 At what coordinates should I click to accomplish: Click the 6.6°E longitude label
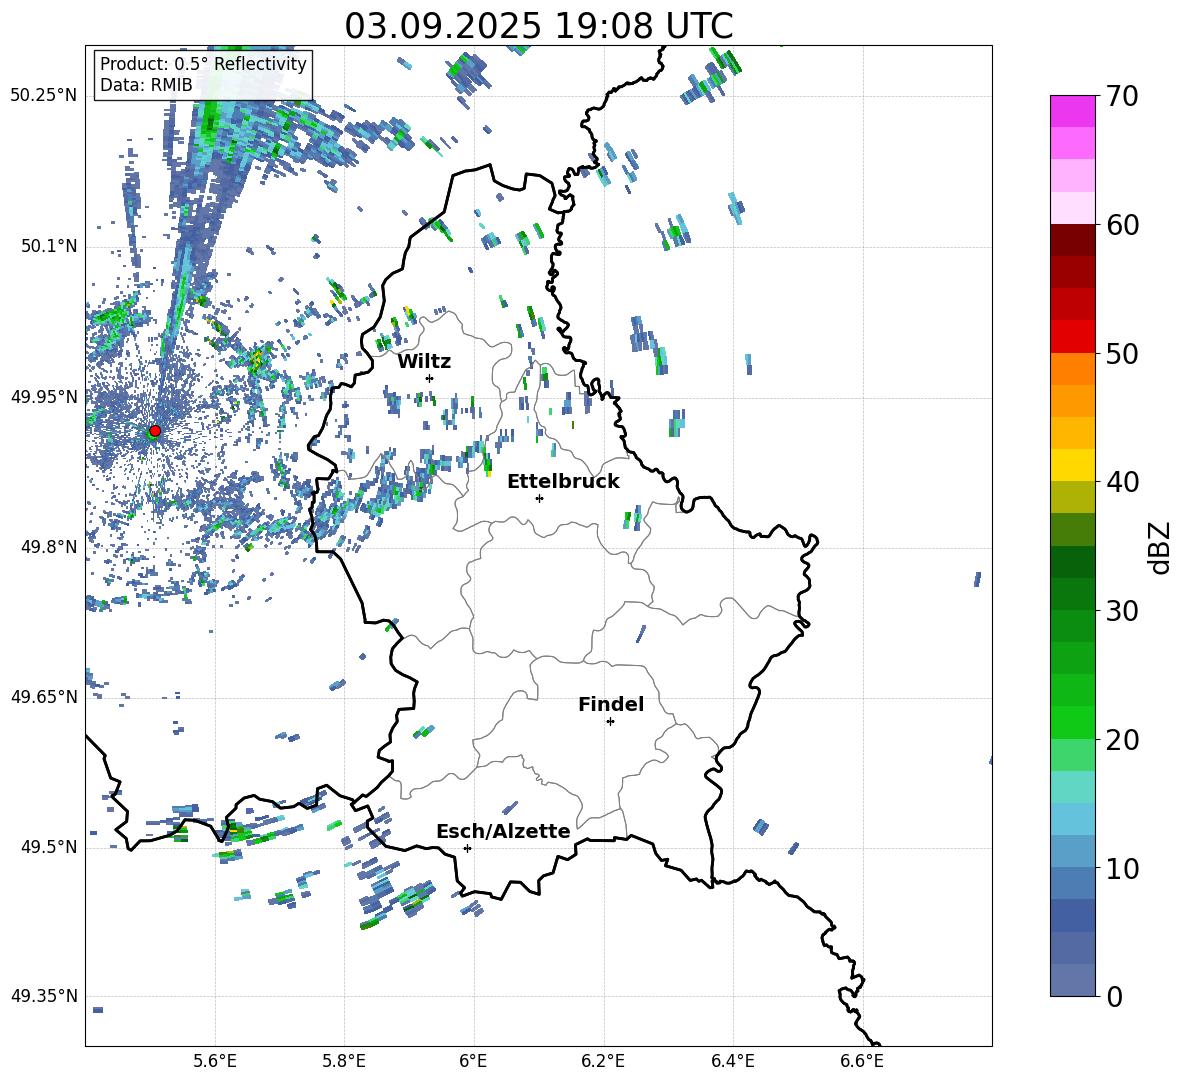(x=862, y=1061)
